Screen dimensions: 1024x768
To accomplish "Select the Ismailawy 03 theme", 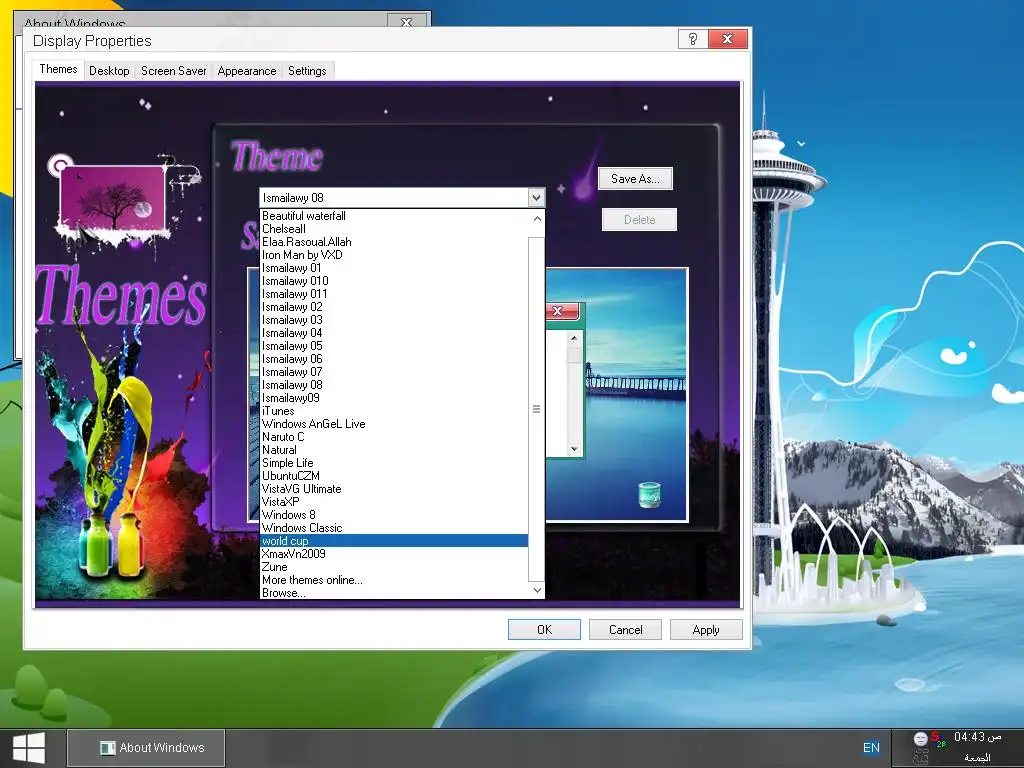I will click(x=394, y=320).
